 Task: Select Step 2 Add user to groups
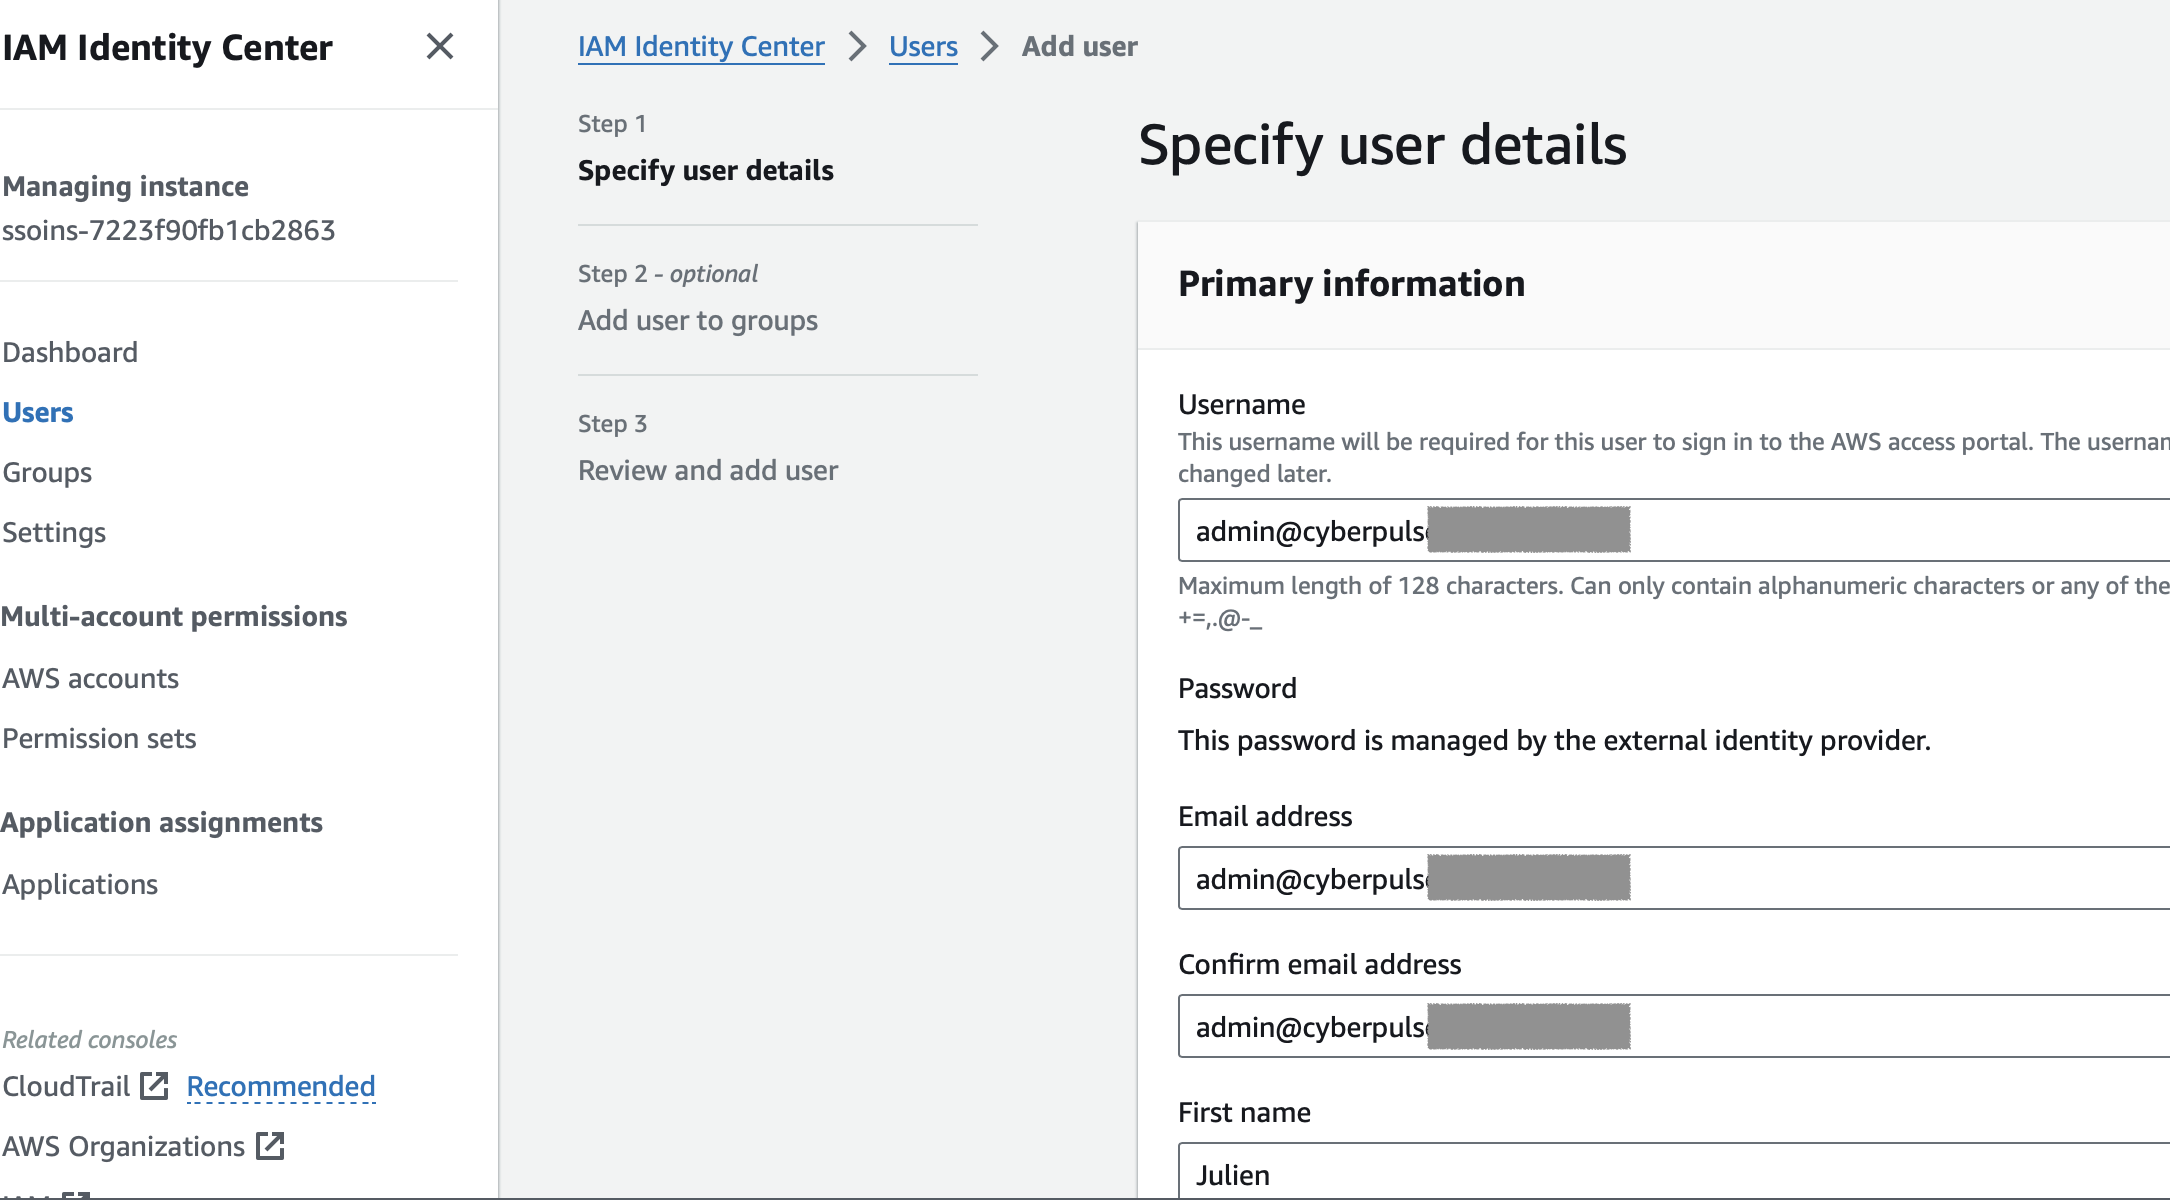click(697, 320)
